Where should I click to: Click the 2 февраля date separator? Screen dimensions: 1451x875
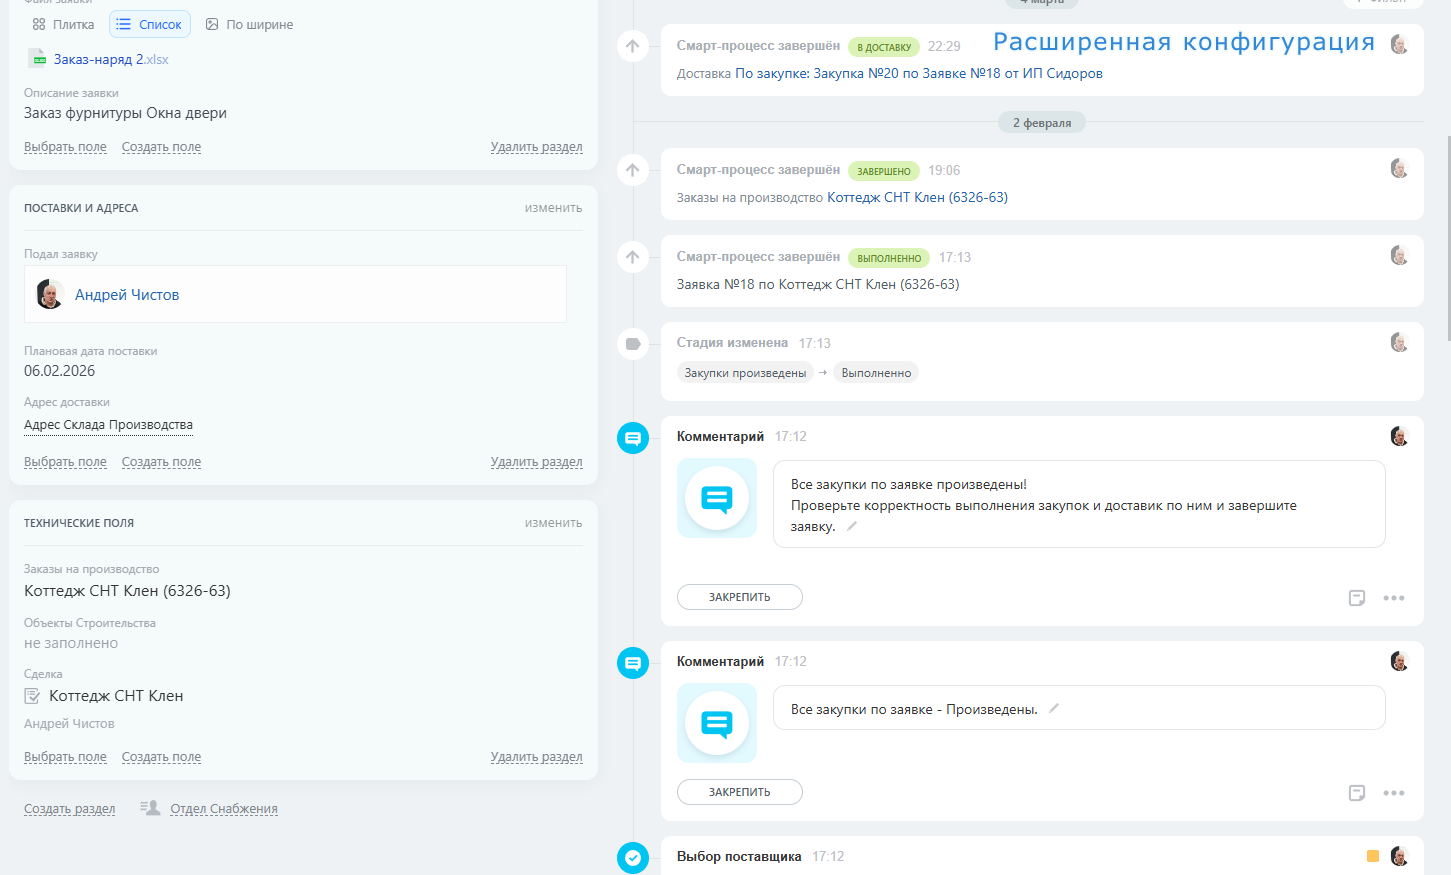[1041, 123]
